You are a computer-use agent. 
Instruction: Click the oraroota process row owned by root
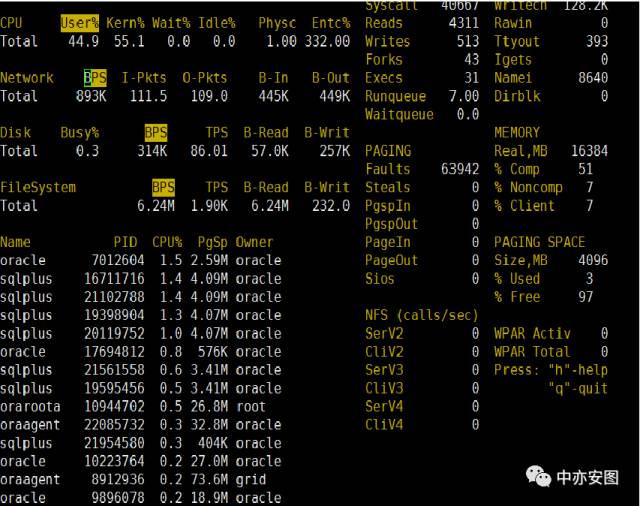click(133, 406)
